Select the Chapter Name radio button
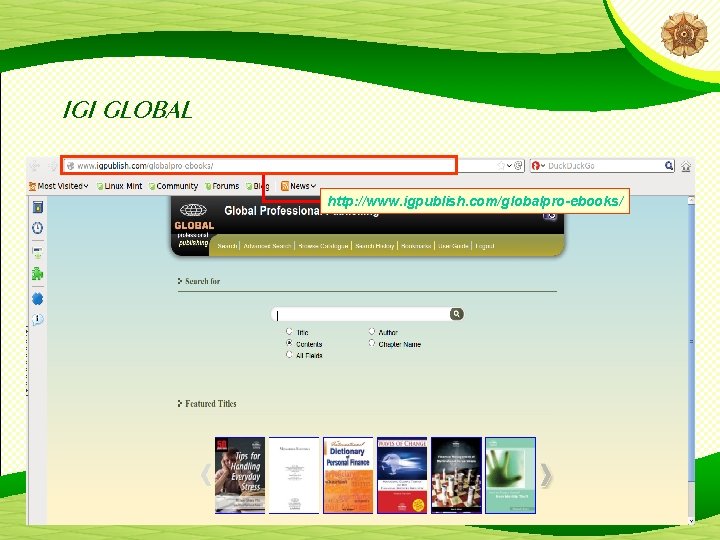This screenshot has width=720, height=540. click(x=372, y=343)
